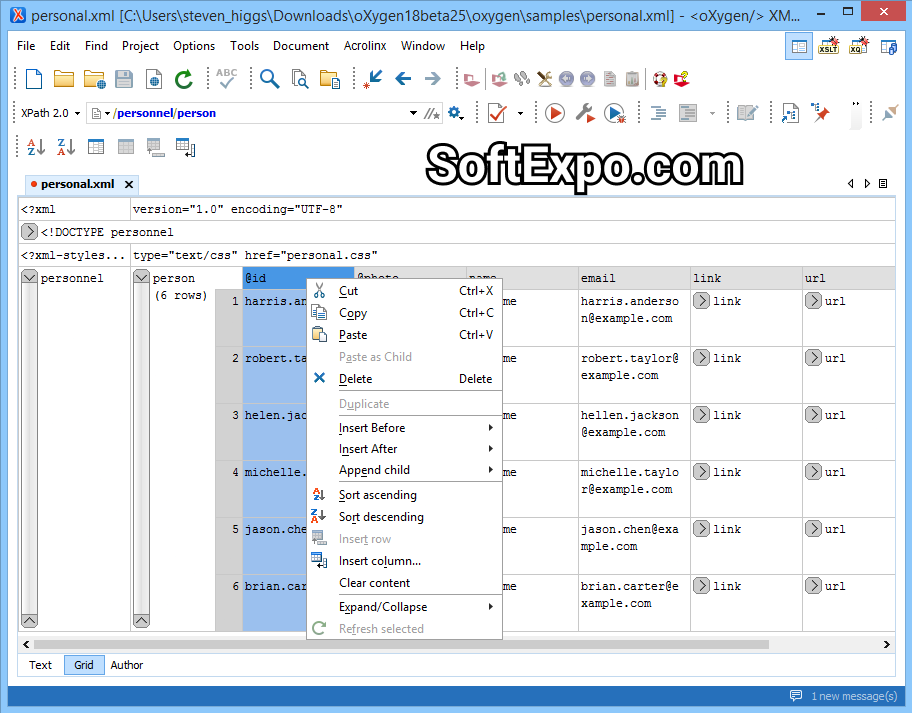Create a new document with the New icon
This screenshot has width=912, height=713.
[x=33, y=78]
